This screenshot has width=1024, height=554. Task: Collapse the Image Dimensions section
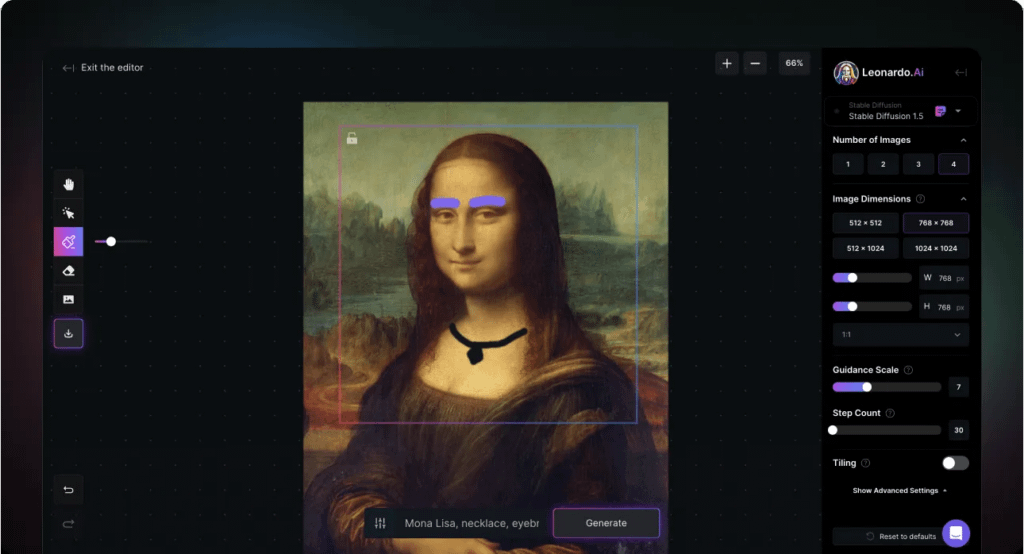(963, 199)
